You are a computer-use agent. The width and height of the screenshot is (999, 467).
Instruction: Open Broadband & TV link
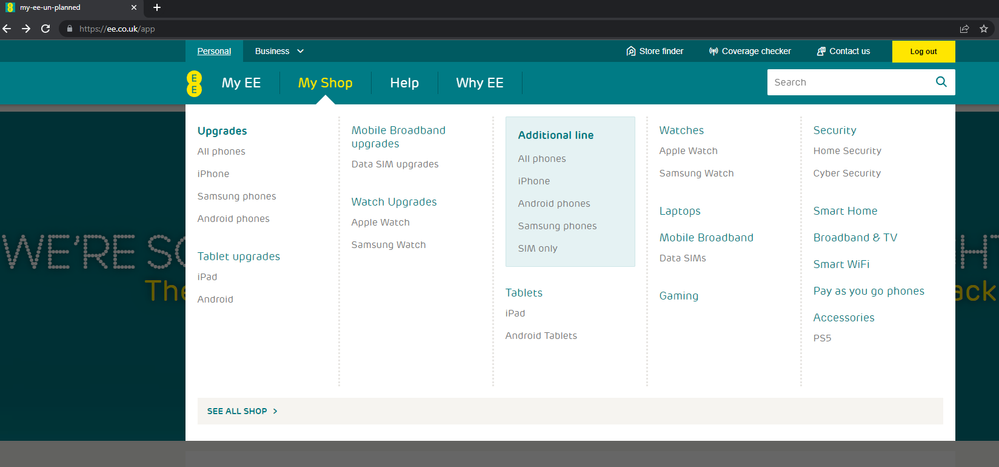(x=855, y=238)
